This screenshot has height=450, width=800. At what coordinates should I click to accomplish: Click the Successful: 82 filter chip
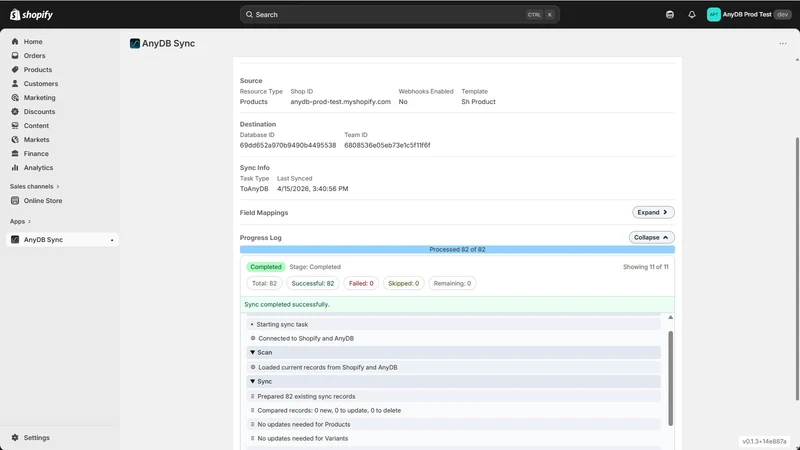click(x=313, y=283)
